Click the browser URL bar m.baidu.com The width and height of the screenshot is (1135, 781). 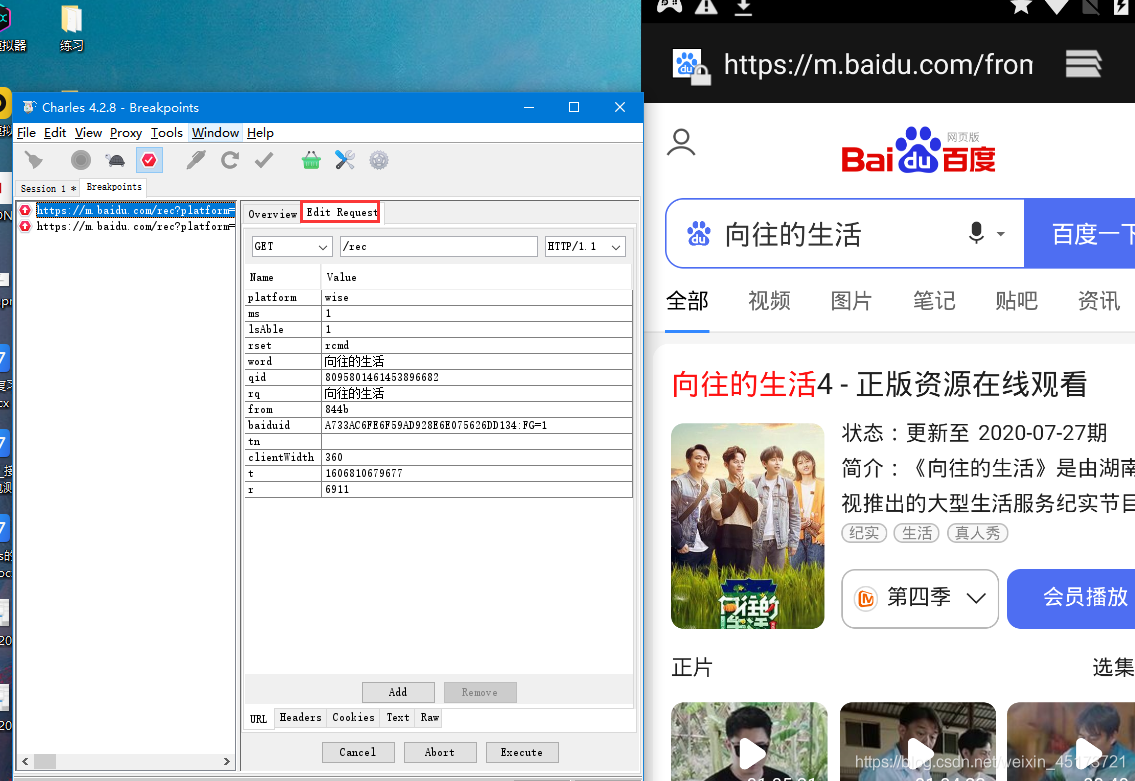click(878, 65)
